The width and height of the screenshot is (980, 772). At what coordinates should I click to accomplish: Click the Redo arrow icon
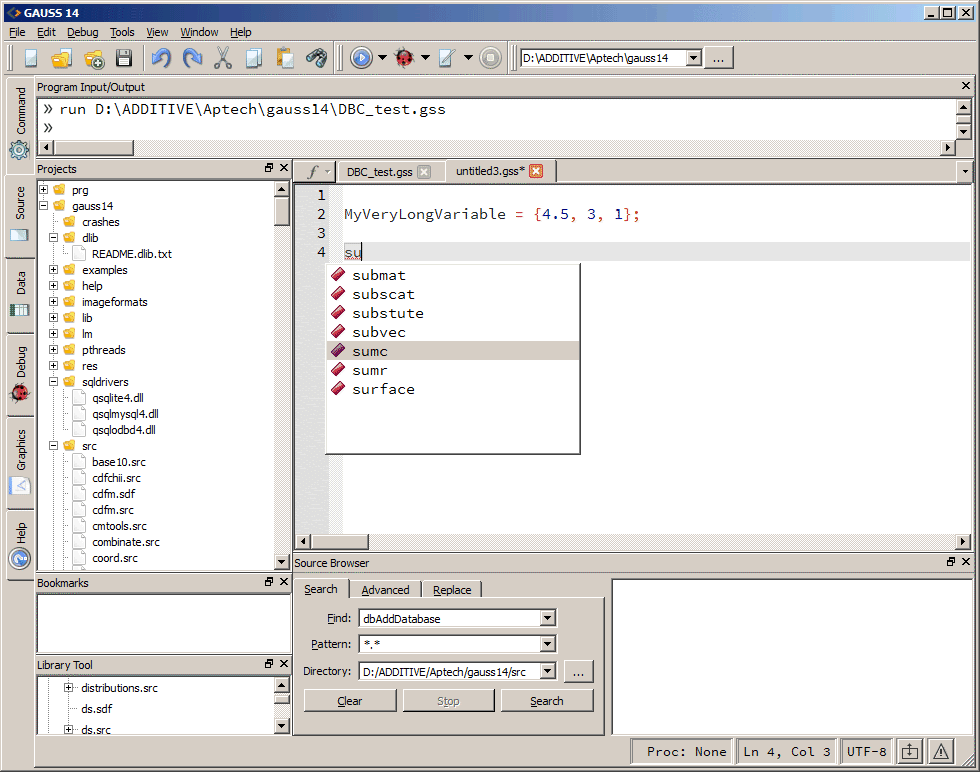coord(192,58)
